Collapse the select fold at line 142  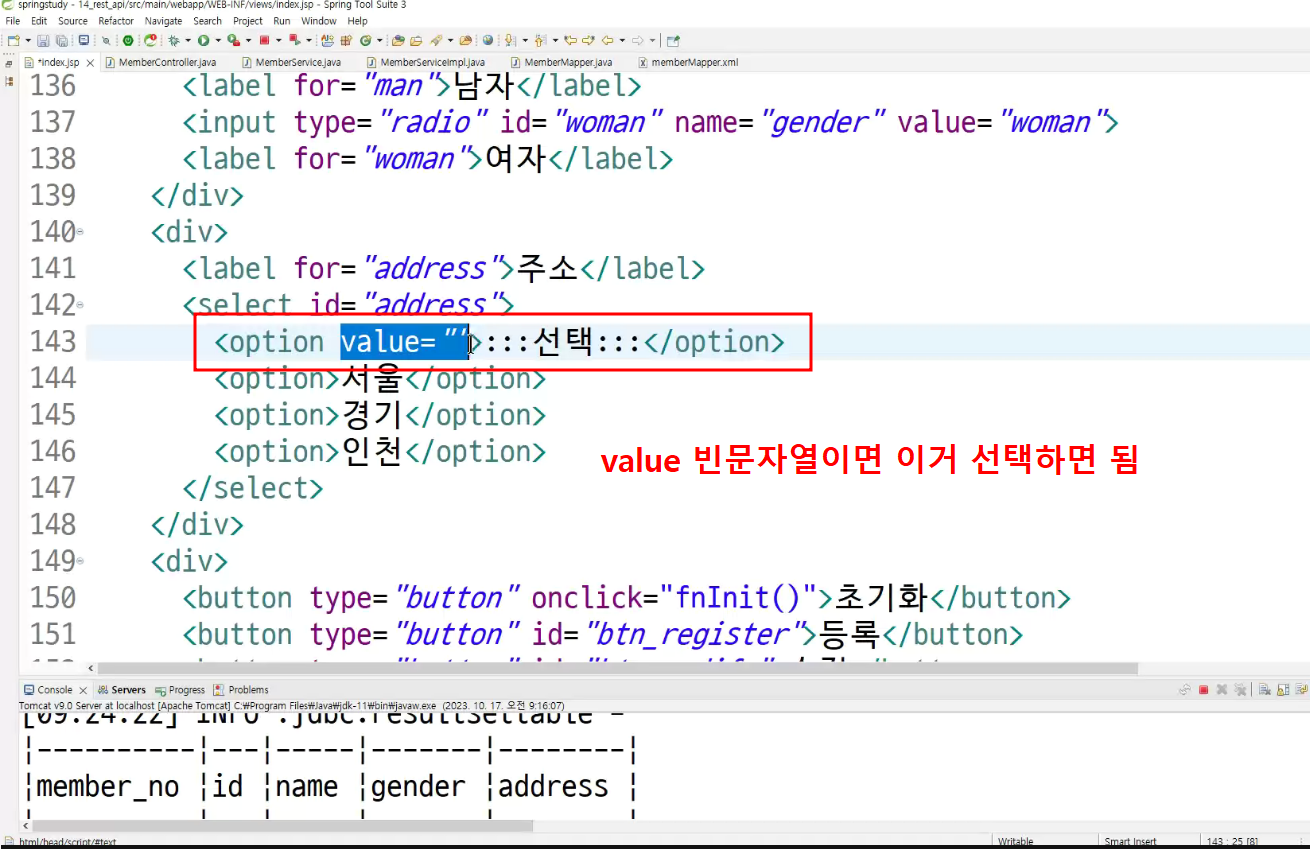(x=80, y=305)
